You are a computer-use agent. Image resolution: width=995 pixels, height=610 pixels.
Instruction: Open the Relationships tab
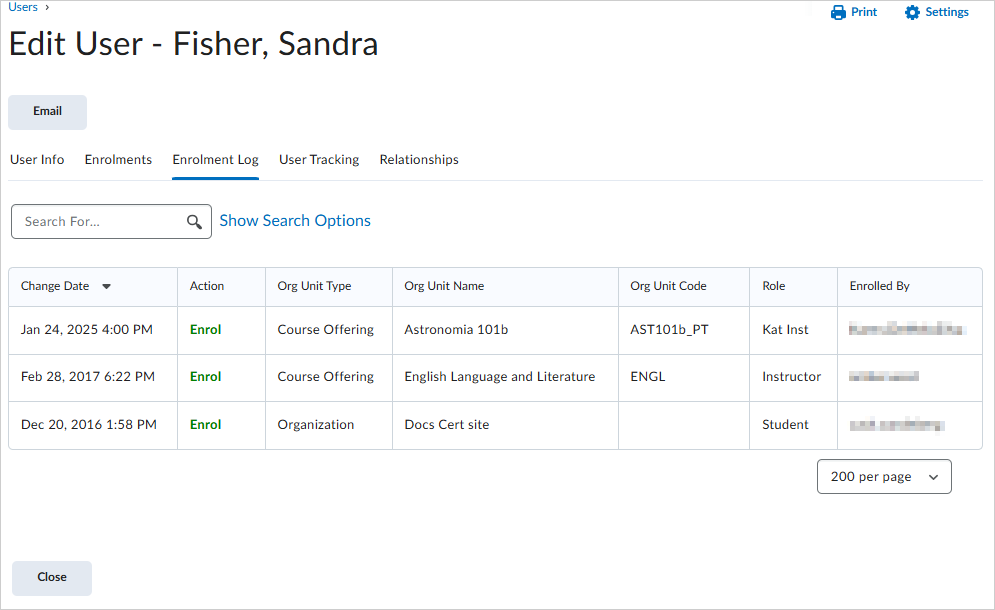tap(419, 159)
